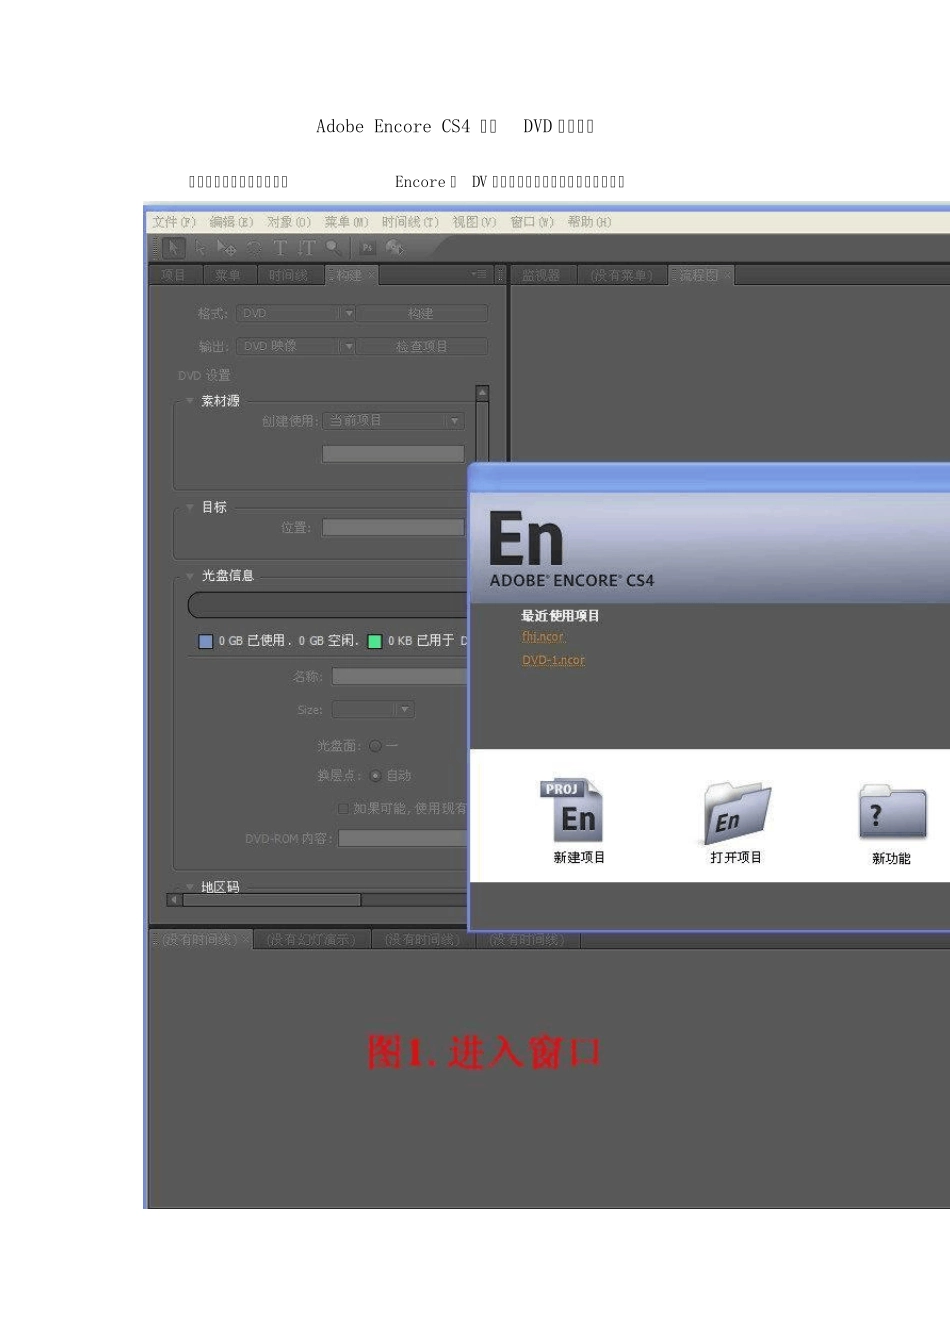
Task: Collapse the 地区码 section triangle
Action: 190,887
